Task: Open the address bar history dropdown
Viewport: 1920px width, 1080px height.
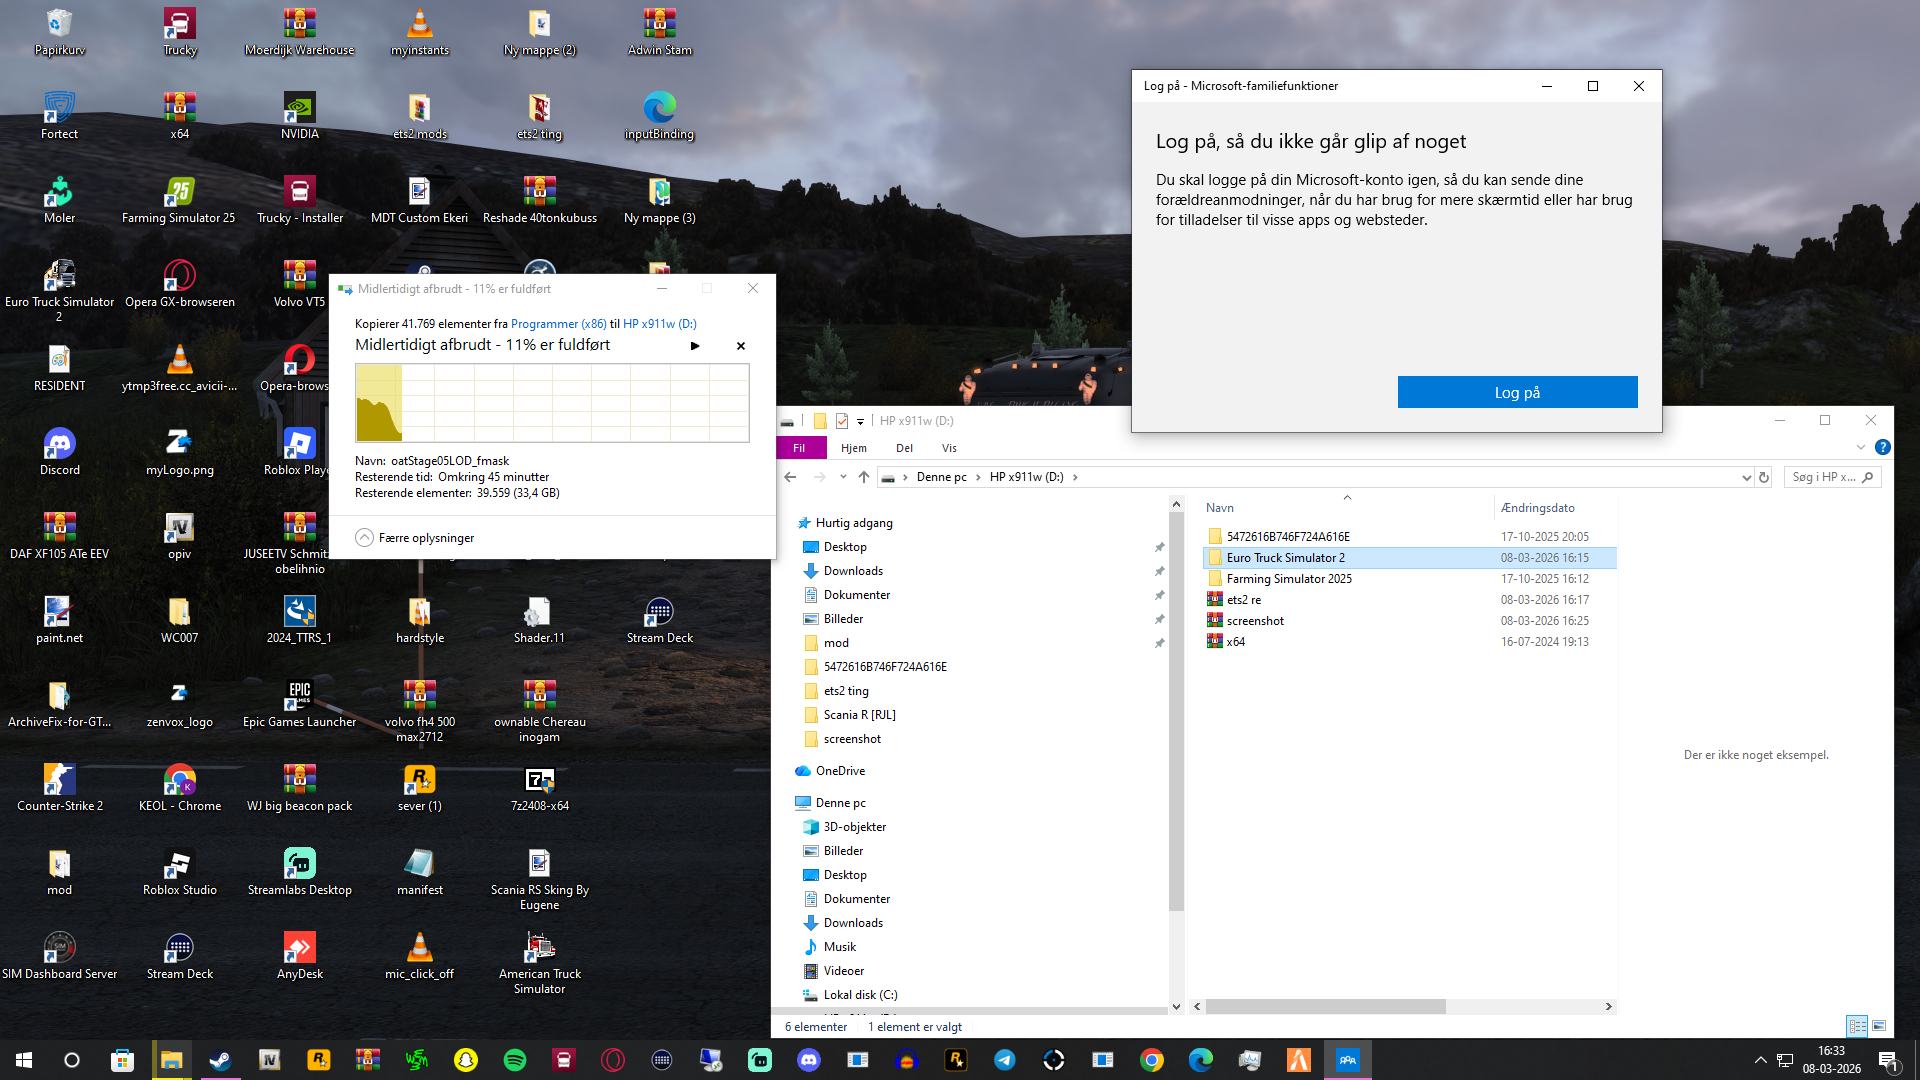Action: pyautogui.click(x=1746, y=478)
